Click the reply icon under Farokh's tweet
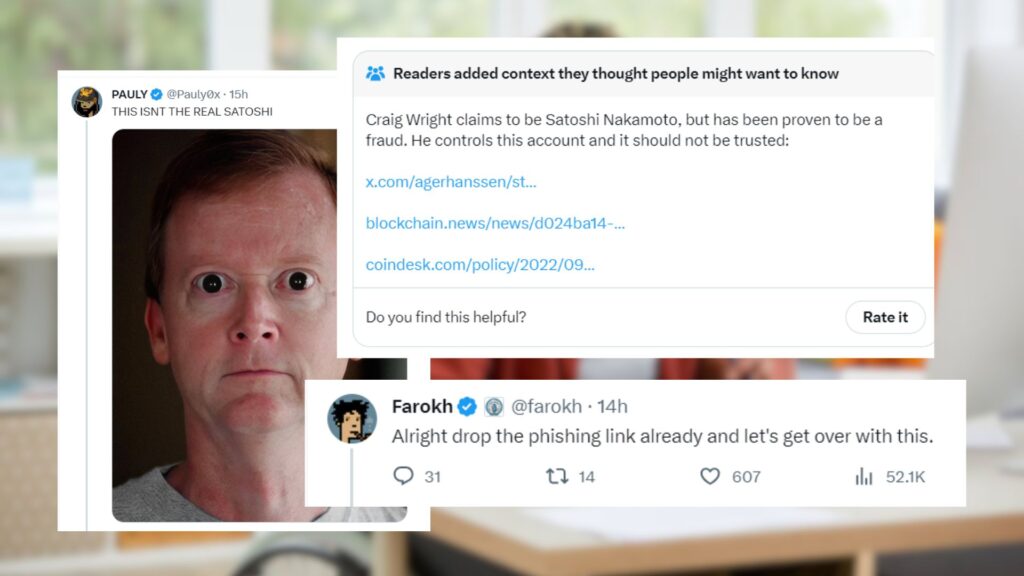This screenshot has height=576, width=1024. [403, 475]
